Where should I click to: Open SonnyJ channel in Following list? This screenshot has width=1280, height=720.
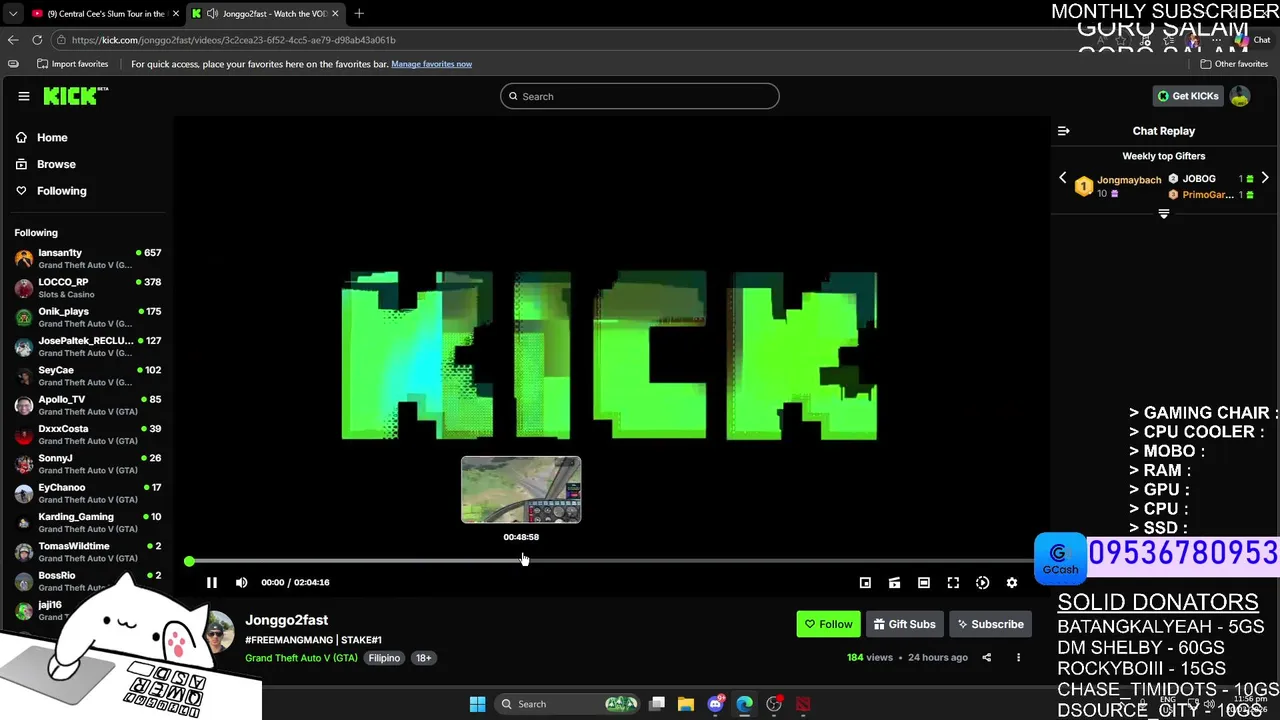(x=87, y=464)
